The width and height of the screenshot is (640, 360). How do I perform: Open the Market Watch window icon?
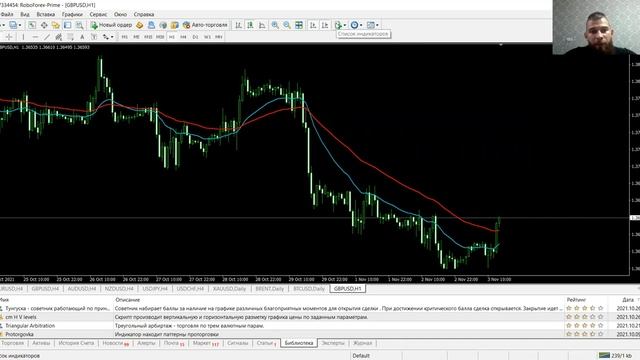32,25
